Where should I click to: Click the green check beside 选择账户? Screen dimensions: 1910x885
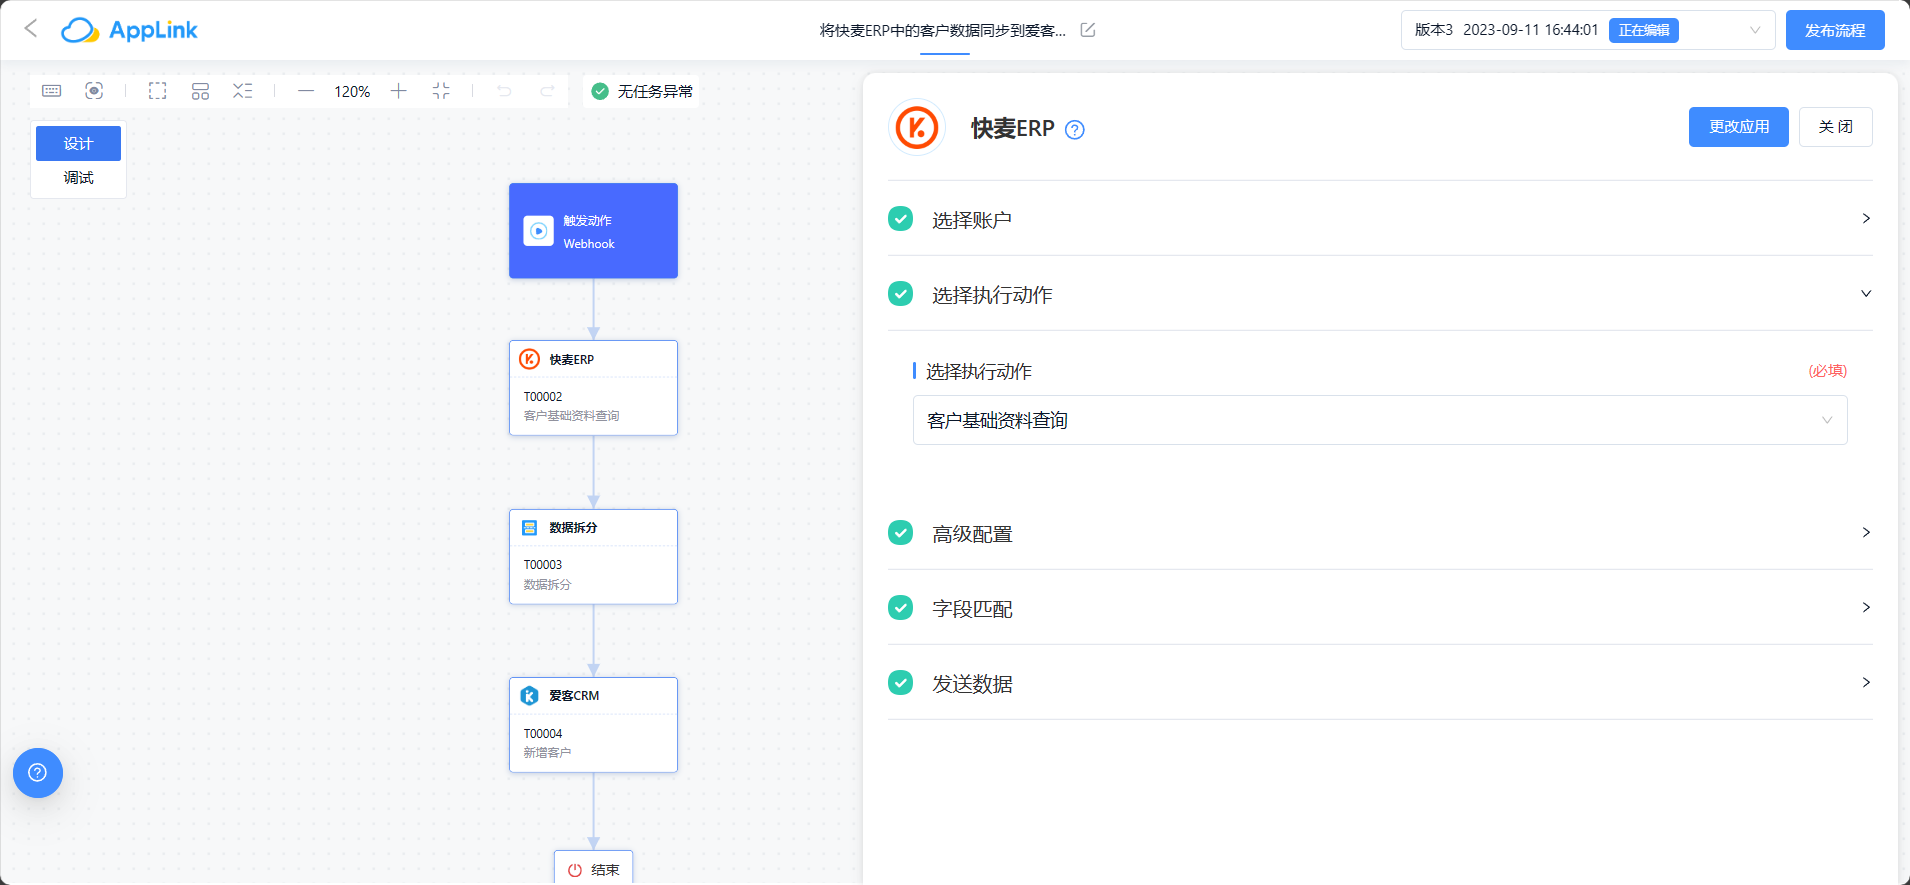901,219
